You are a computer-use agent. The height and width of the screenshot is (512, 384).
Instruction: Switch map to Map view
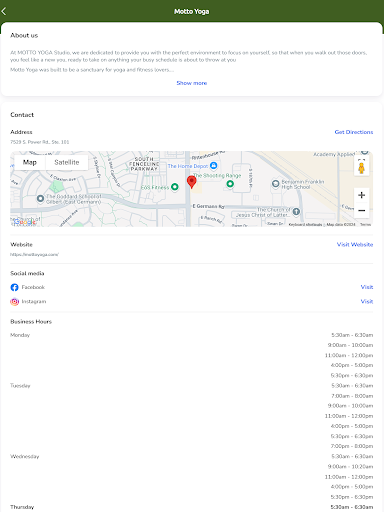click(30, 162)
